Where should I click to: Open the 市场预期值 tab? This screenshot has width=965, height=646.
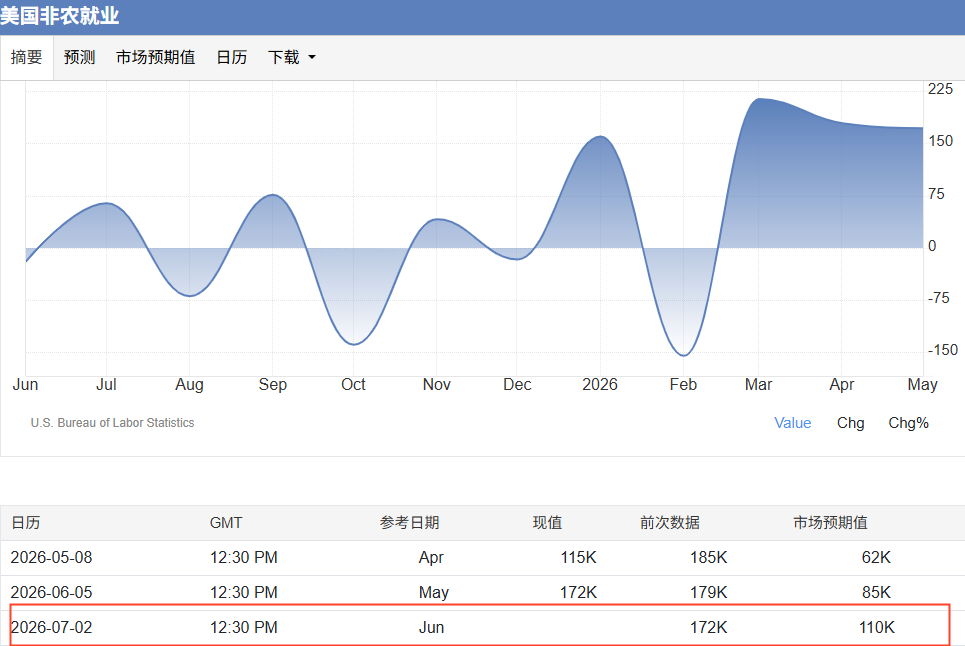(155, 57)
